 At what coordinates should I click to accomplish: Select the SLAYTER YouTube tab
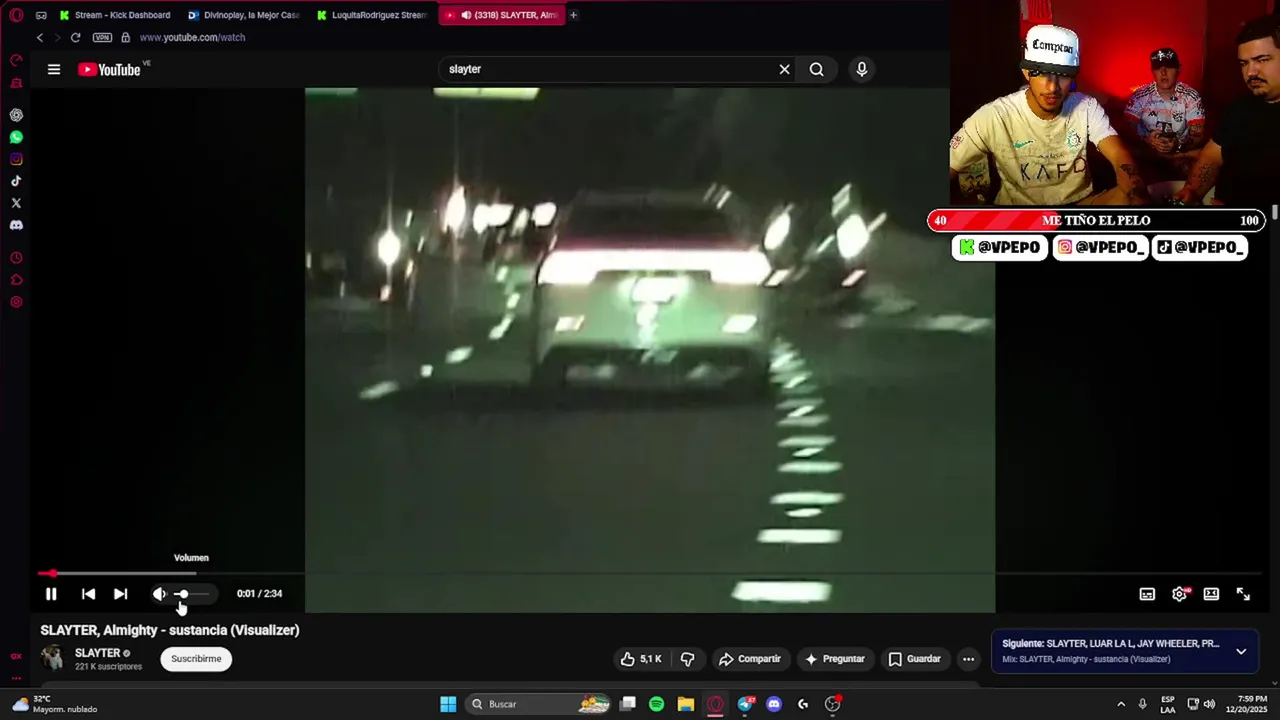(501, 15)
